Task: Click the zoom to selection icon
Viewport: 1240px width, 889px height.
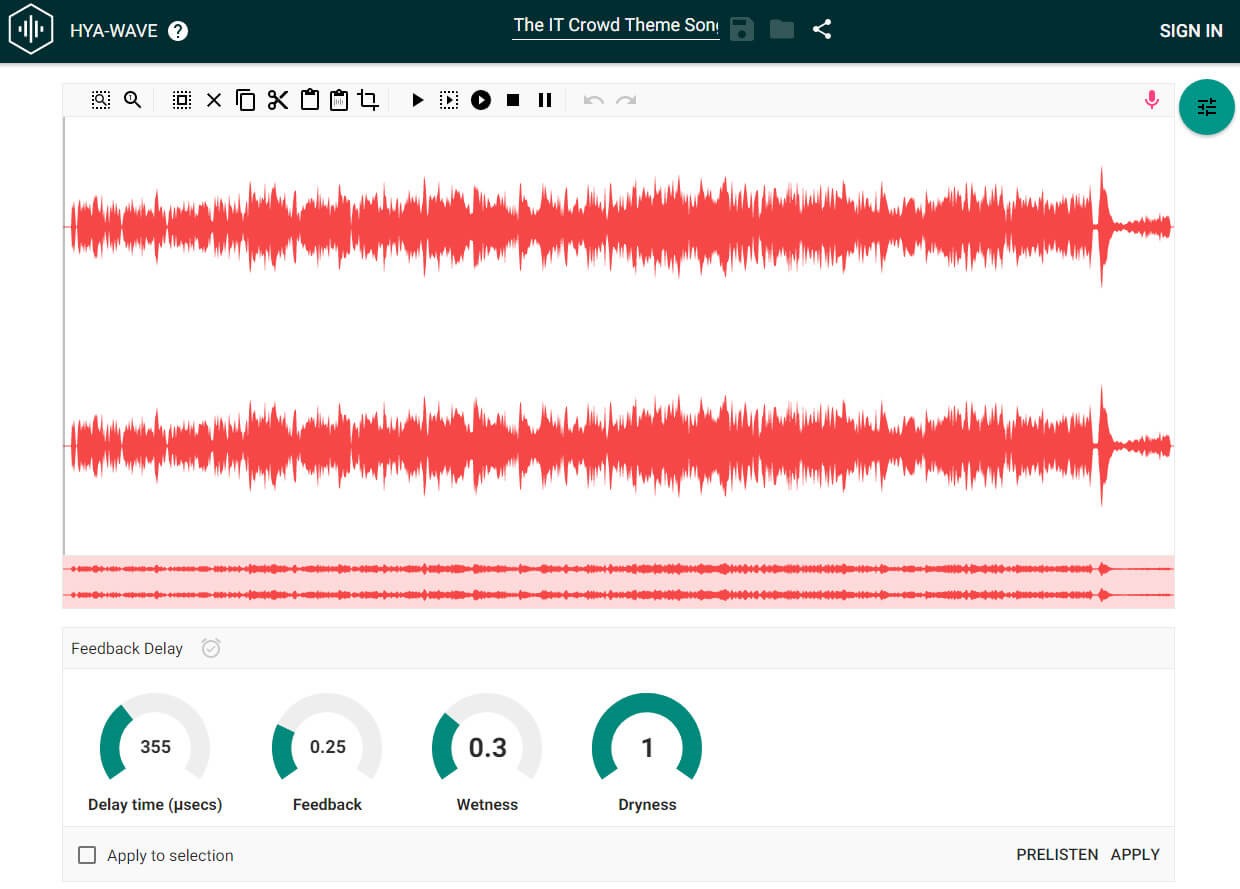Action: coord(101,100)
